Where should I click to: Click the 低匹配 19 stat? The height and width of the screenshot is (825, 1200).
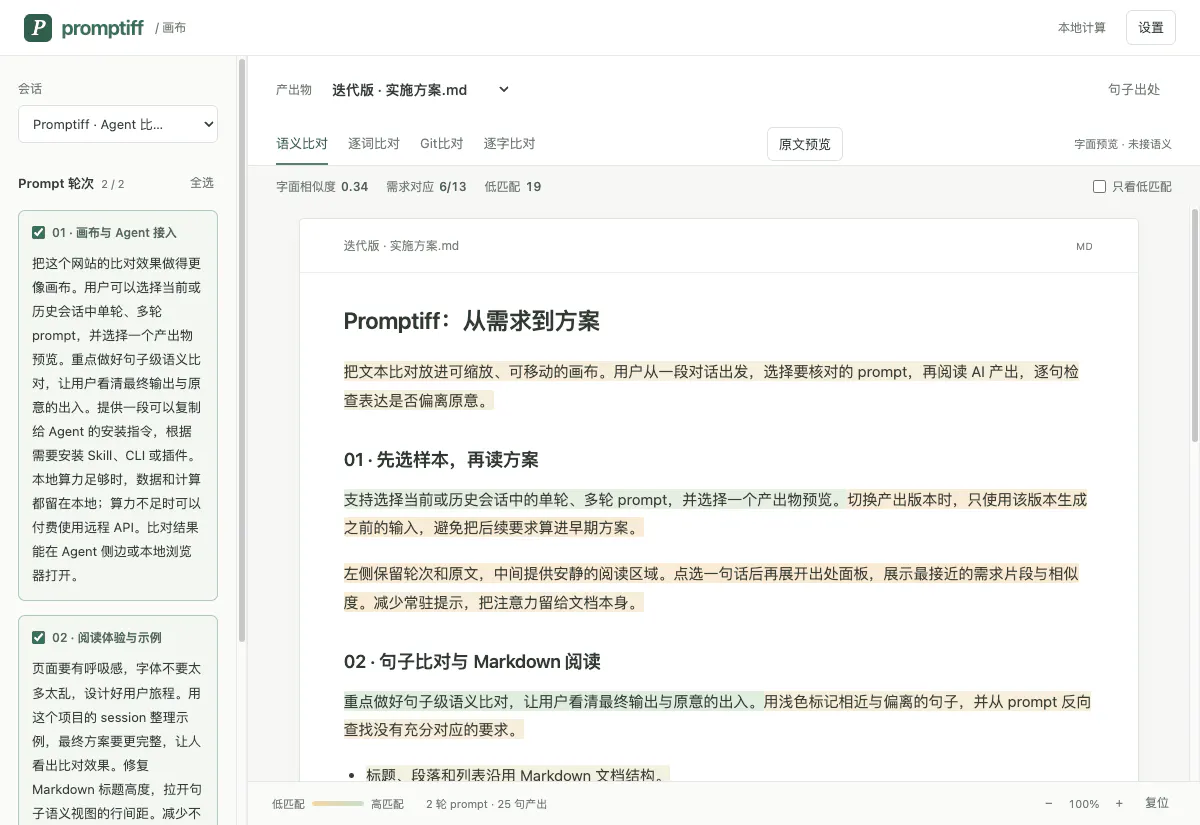coord(513,187)
